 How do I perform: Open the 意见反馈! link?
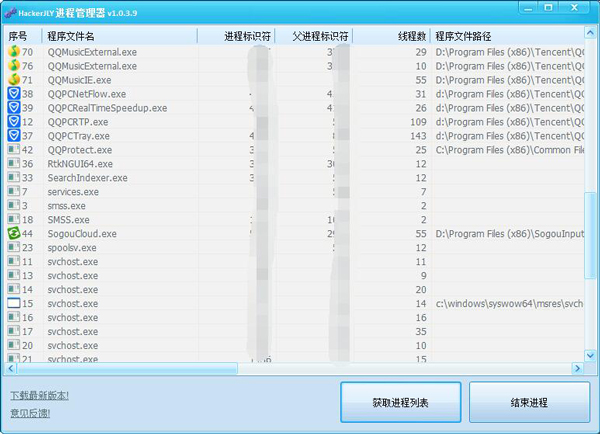[x=30, y=413]
